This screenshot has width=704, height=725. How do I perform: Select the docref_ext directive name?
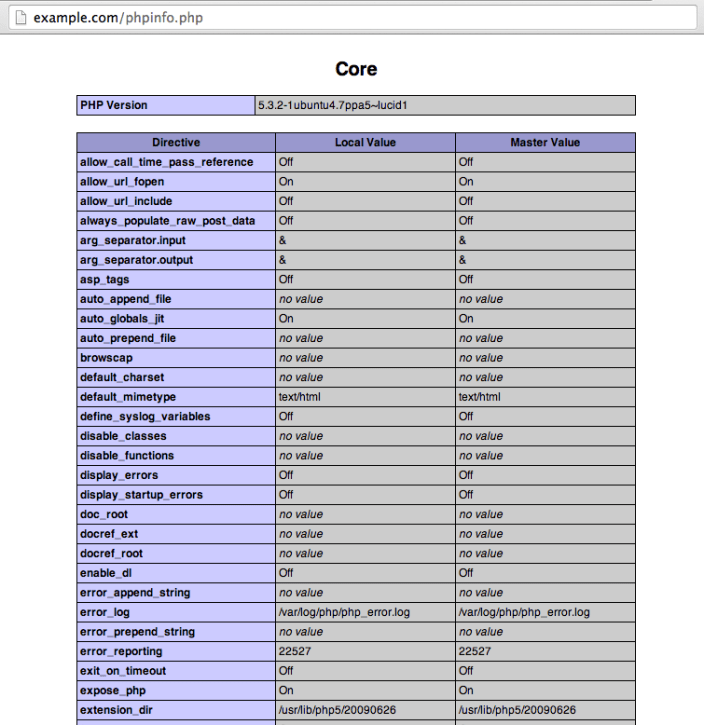click(x=109, y=534)
